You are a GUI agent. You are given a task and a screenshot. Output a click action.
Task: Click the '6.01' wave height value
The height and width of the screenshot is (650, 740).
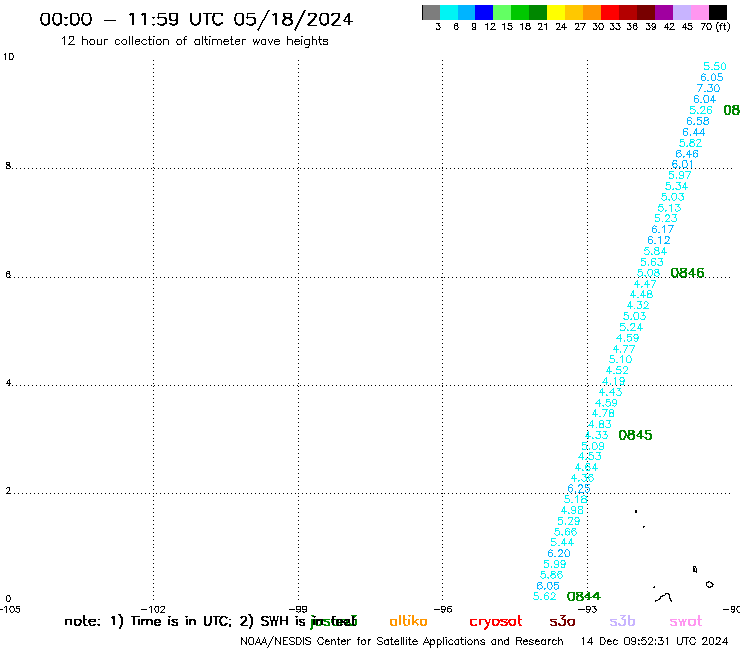click(682, 164)
